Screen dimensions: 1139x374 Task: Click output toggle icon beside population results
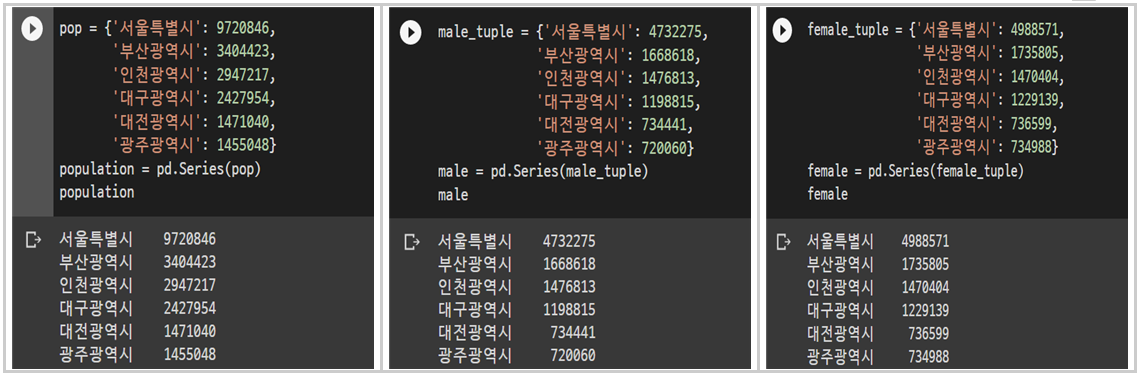[x=33, y=240]
